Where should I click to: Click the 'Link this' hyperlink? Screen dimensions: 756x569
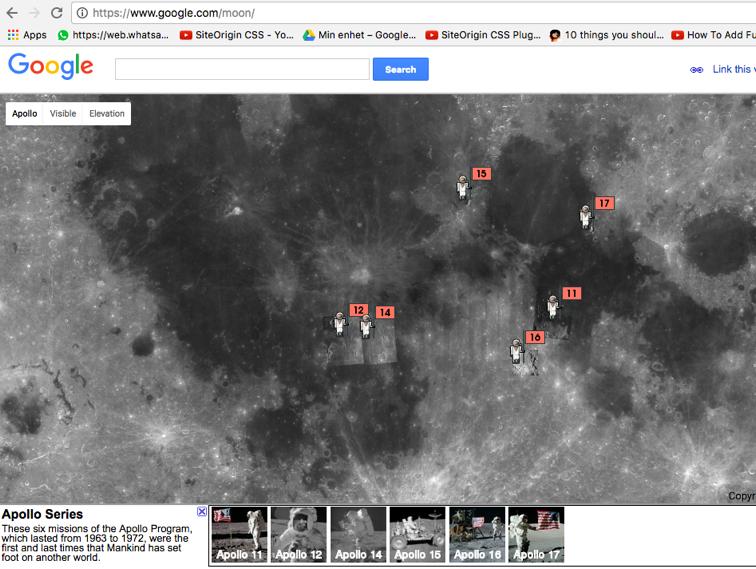pyautogui.click(x=734, y=69)
